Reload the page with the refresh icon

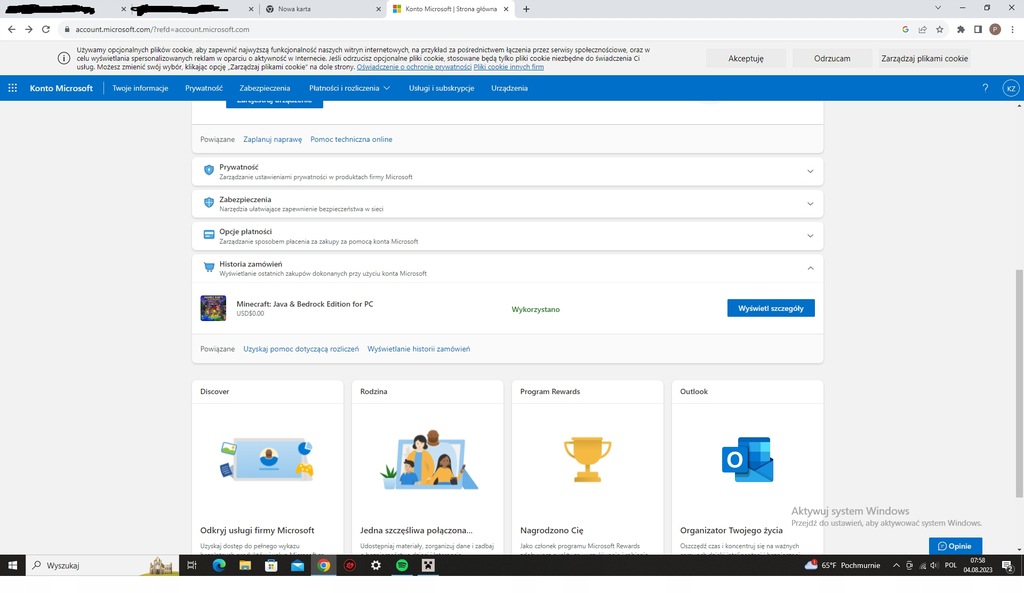(46, 30)
